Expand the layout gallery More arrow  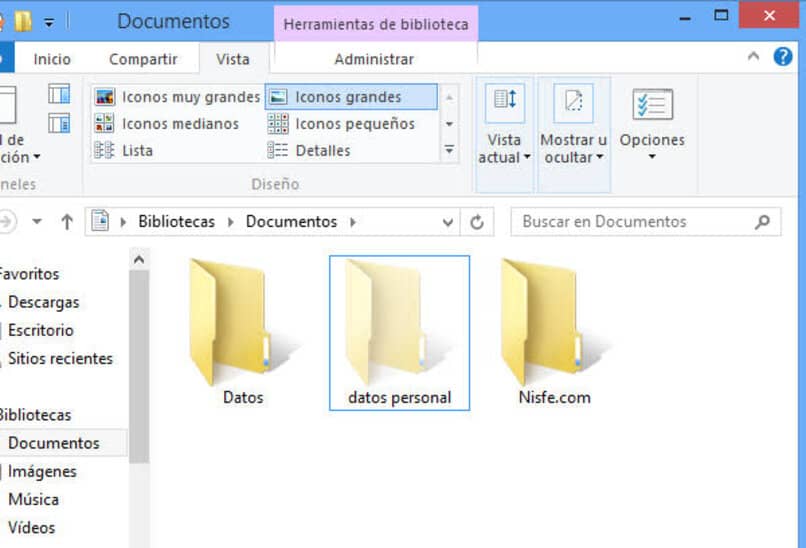[x=449, y=150]
